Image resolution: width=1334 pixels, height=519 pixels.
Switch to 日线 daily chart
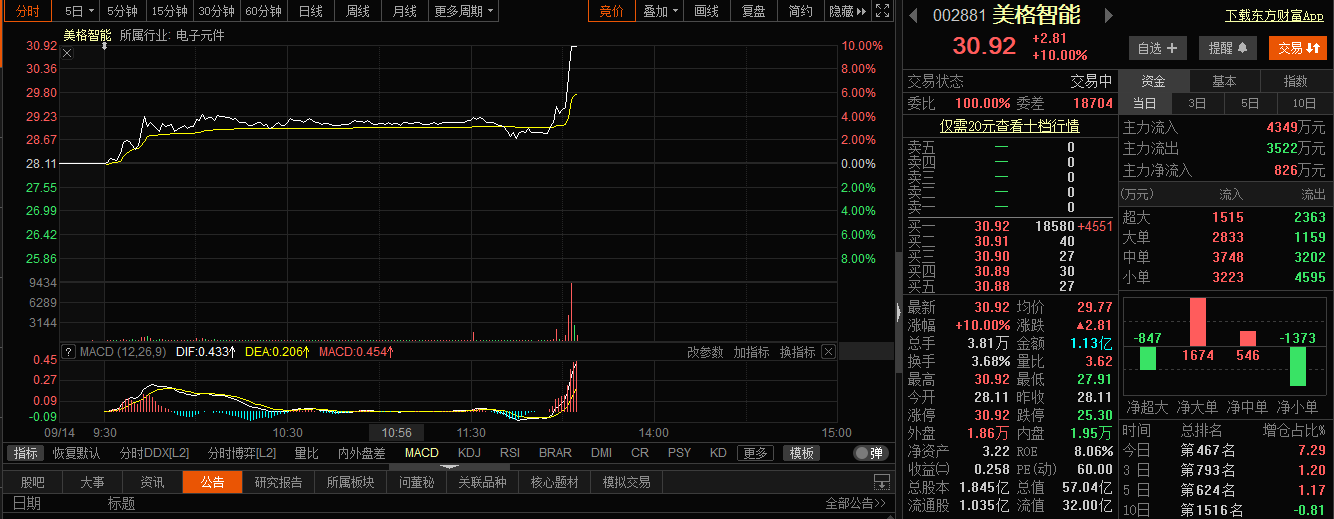tap(311, 12)
